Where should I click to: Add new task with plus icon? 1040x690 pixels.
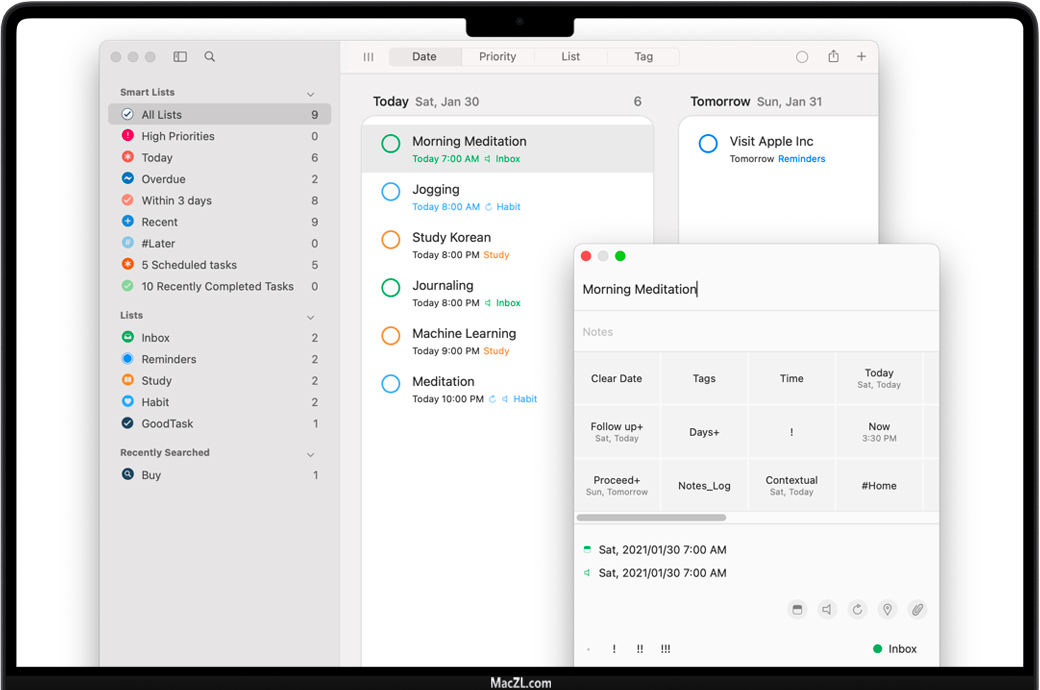[861, 57]
